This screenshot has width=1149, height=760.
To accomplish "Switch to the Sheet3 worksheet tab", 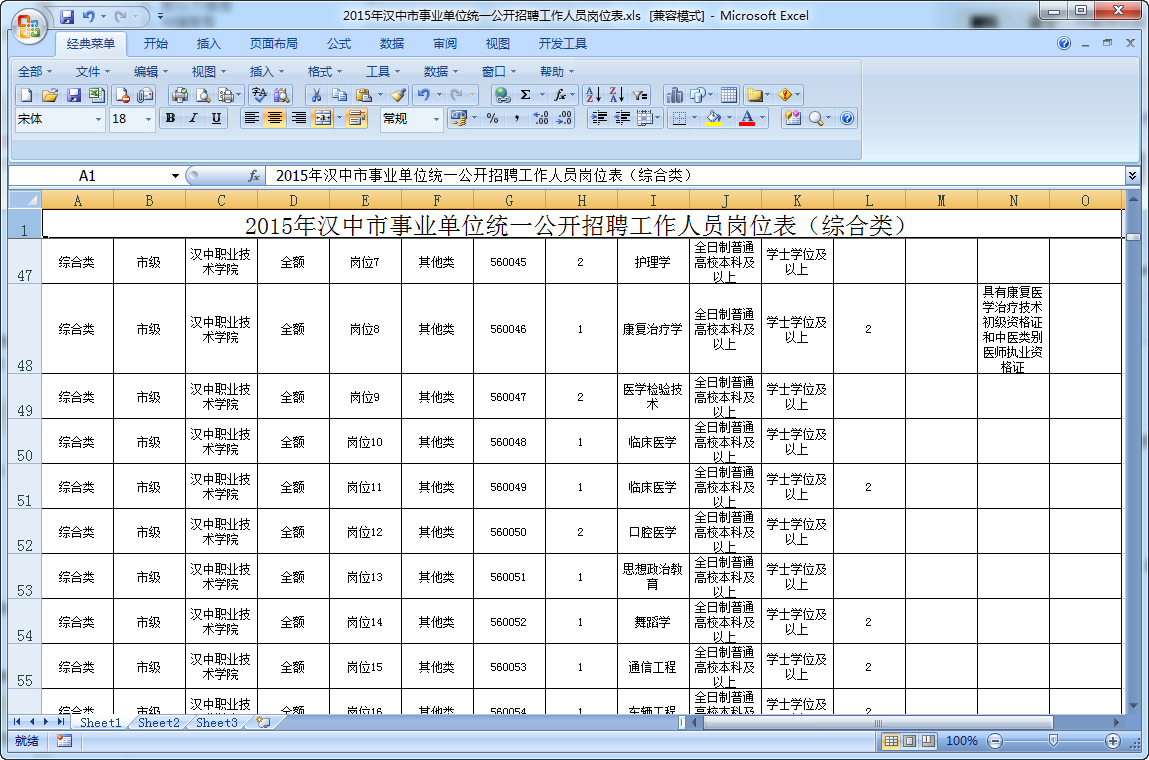I will (216, 723).
